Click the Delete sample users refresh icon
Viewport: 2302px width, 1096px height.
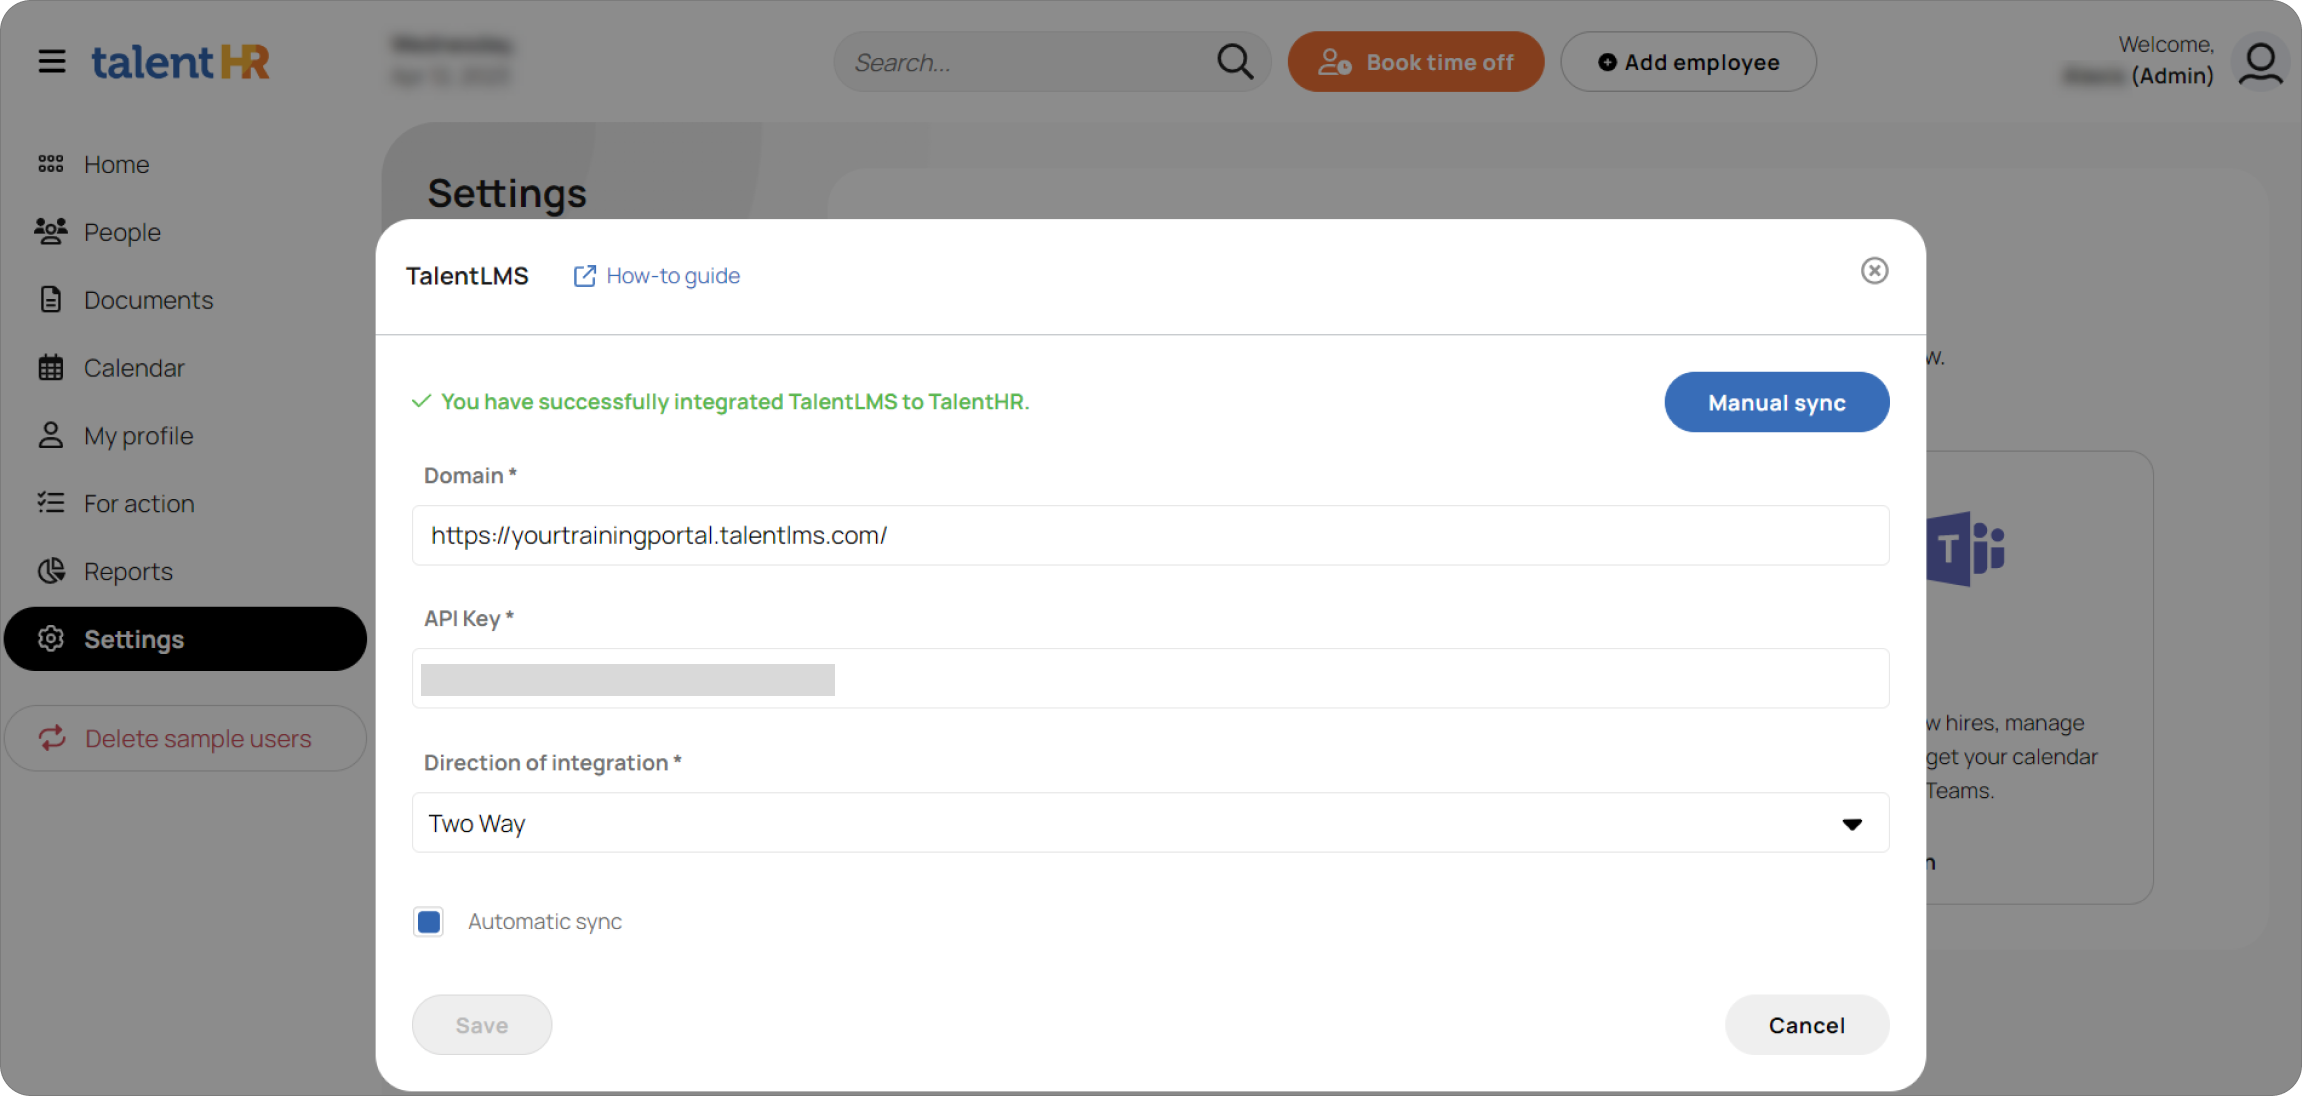[52, 738]
